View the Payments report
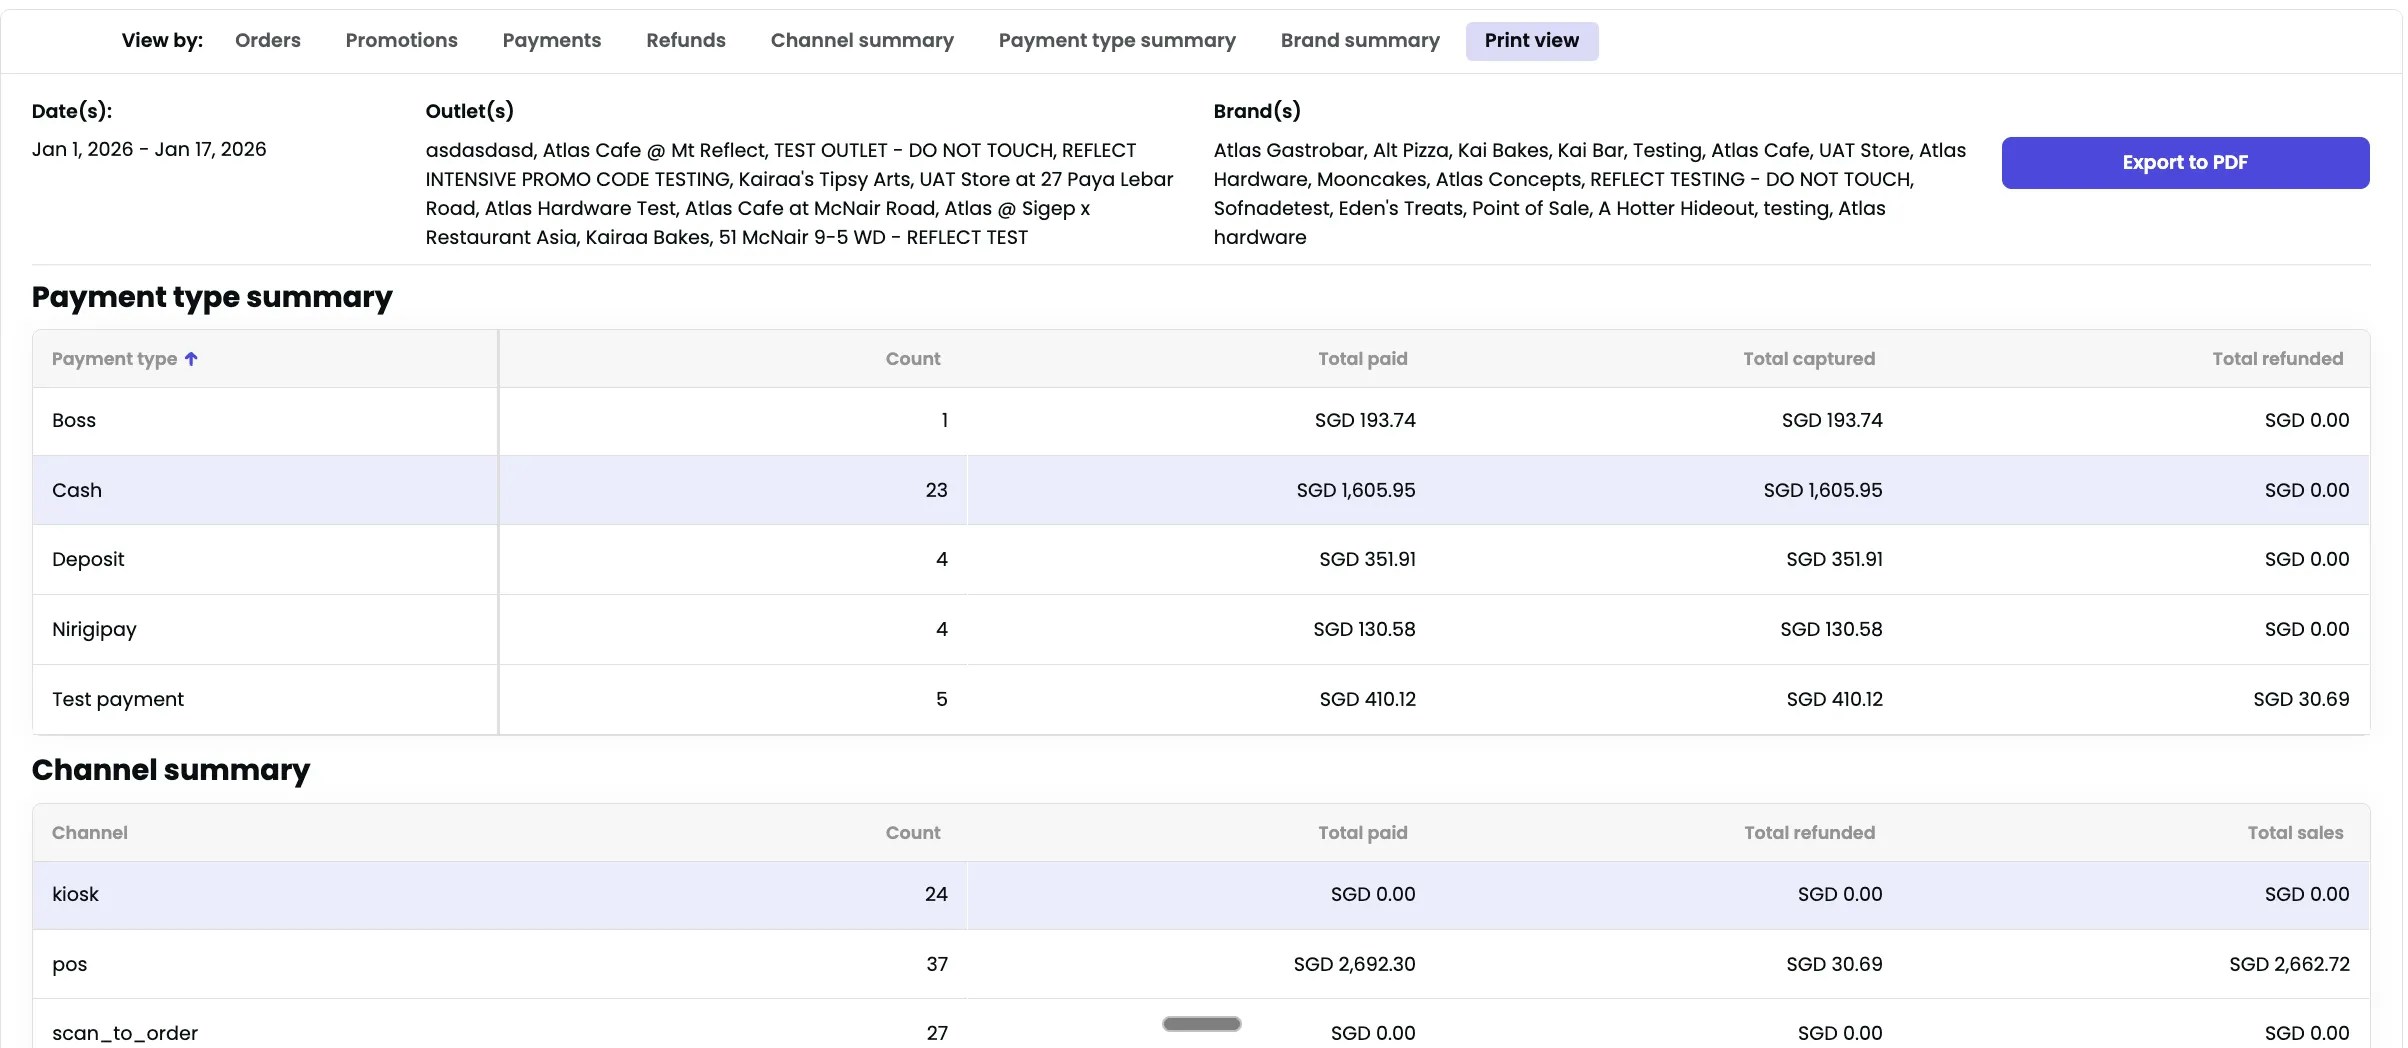Image resolution: width=2408 pixels, height=1048 pixels. [x=551, y=40]
